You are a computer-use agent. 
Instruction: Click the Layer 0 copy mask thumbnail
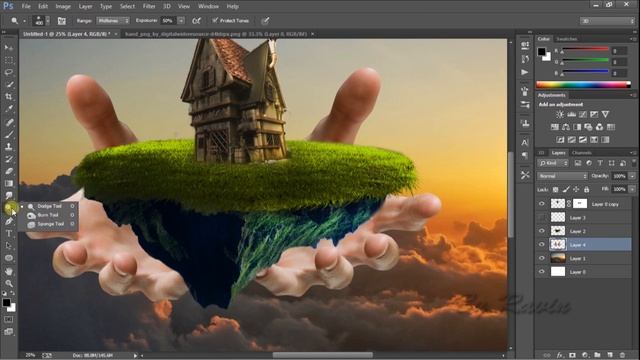point(580,204)
